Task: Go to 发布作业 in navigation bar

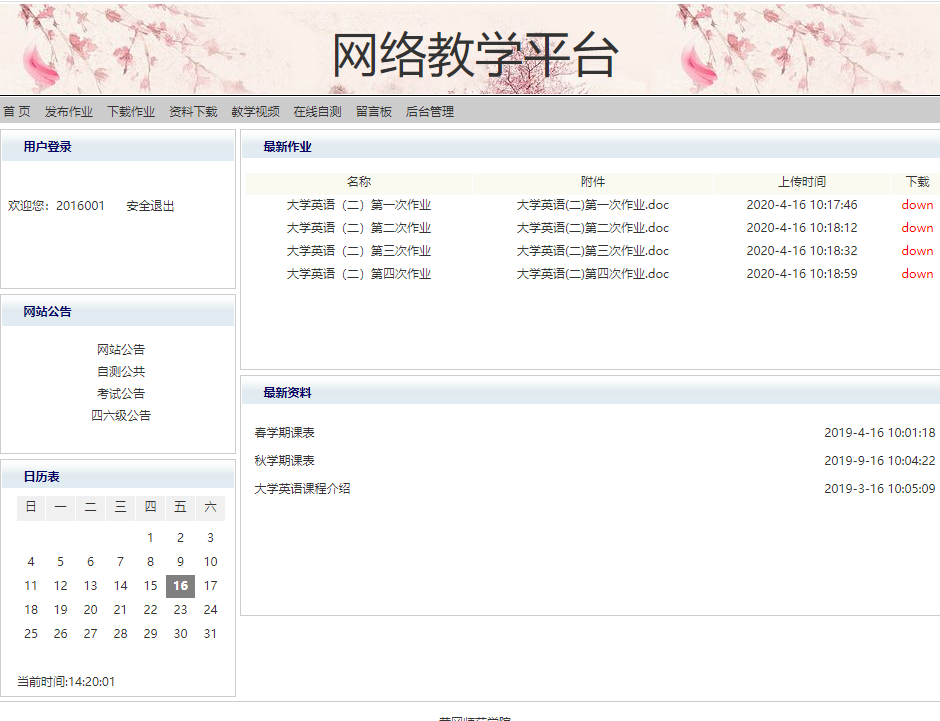Action: tap(69, 112)
